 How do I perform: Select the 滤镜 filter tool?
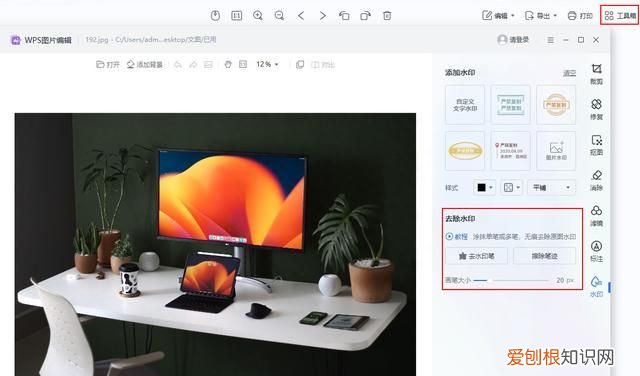tap(596, 216)
